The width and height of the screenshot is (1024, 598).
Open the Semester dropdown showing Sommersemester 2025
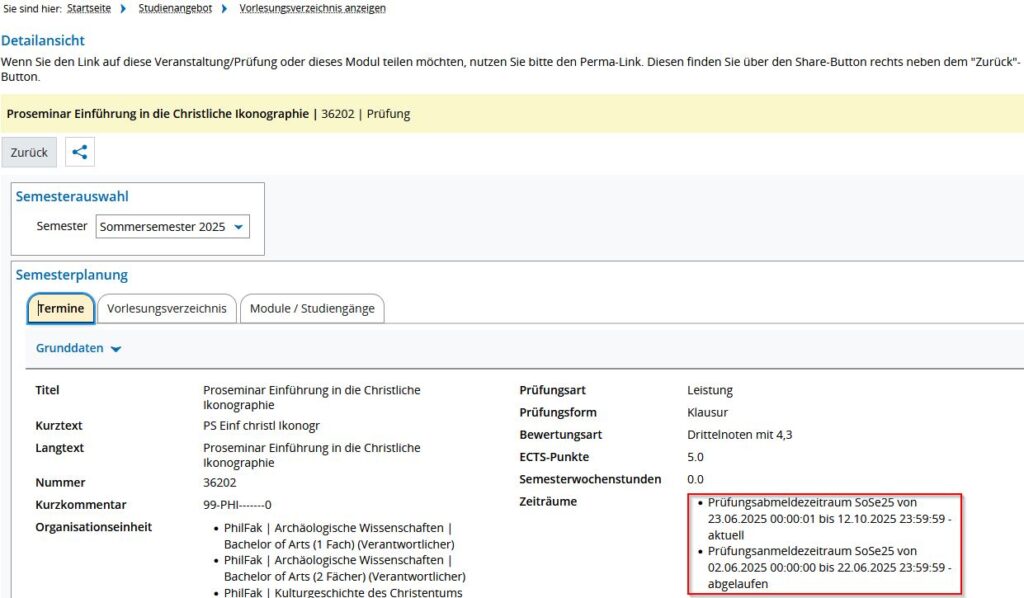click(x=172, y=227)
